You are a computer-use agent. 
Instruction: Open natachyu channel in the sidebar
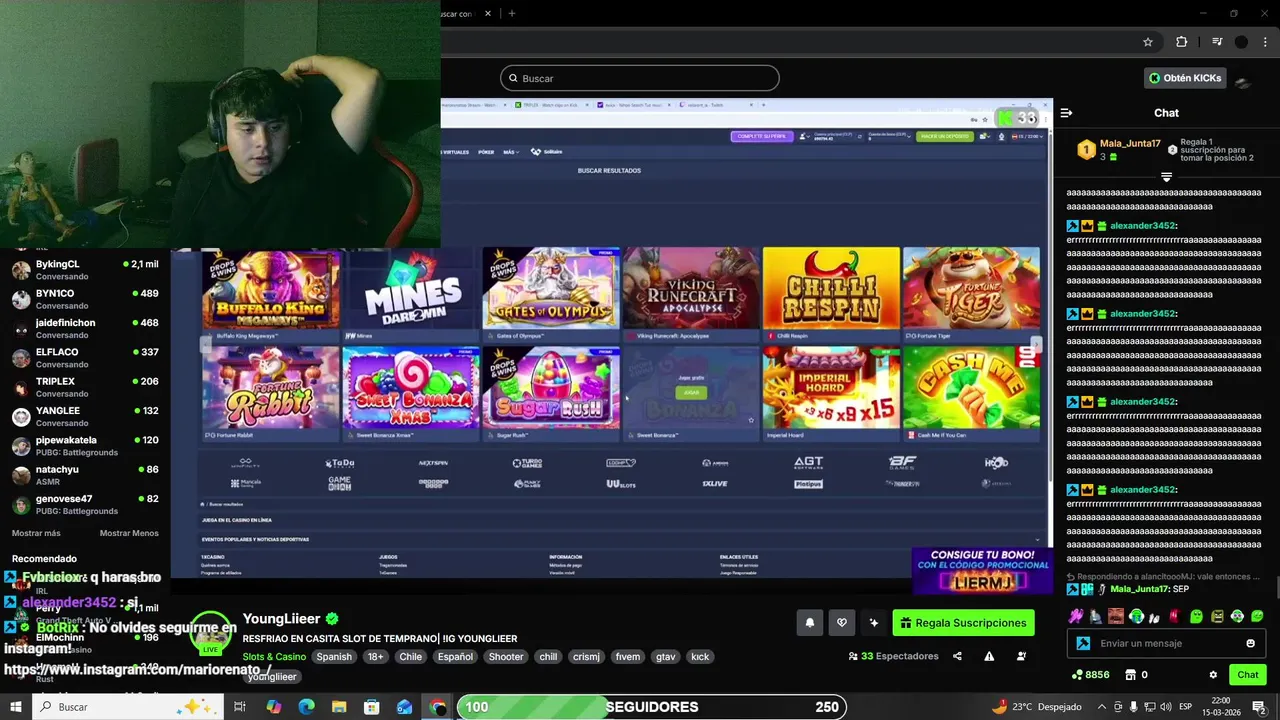(85, 475)
